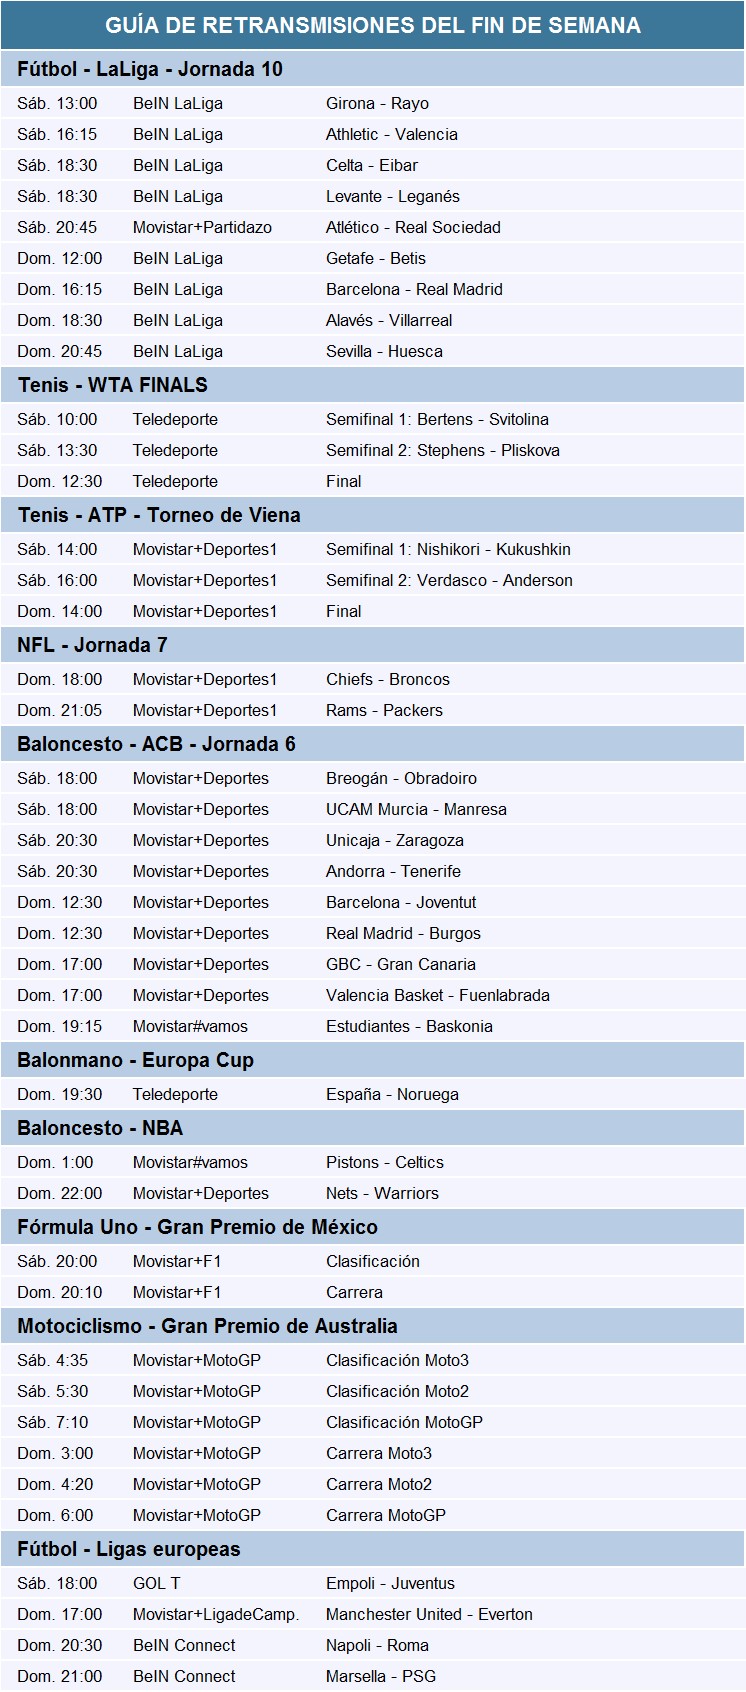Click the Barcelona - Real Madrid match
Image resolution: width=746 pixels, height=1692 pixels.
[414, 289]
